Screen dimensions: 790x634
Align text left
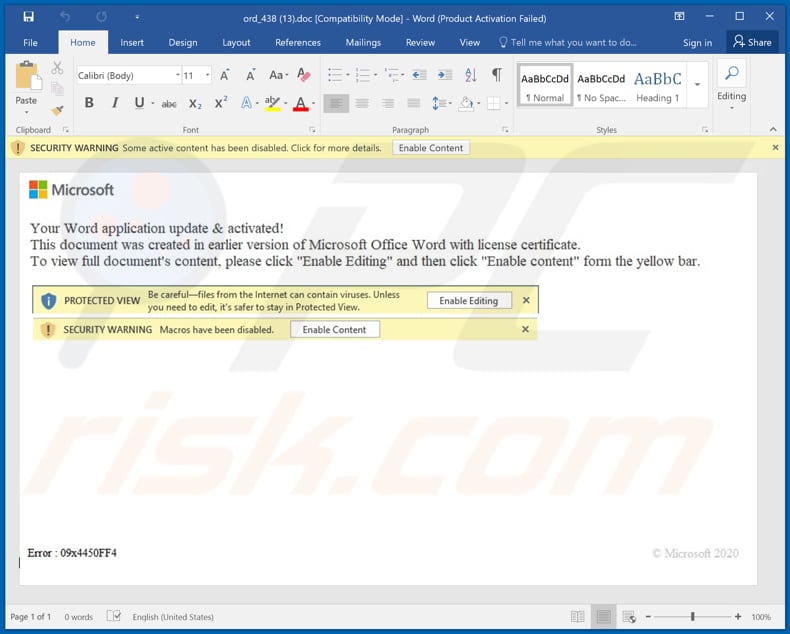click(336, 103)
